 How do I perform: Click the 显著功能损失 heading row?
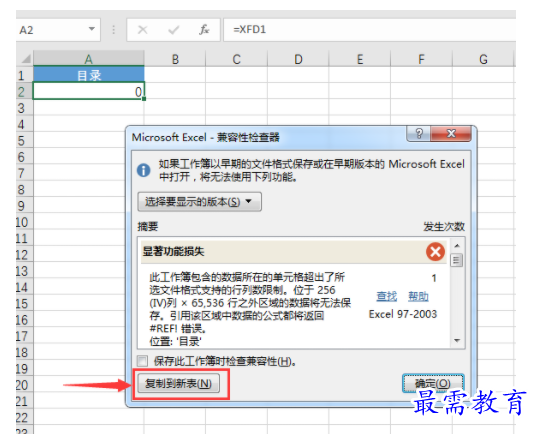pos(293,252)
